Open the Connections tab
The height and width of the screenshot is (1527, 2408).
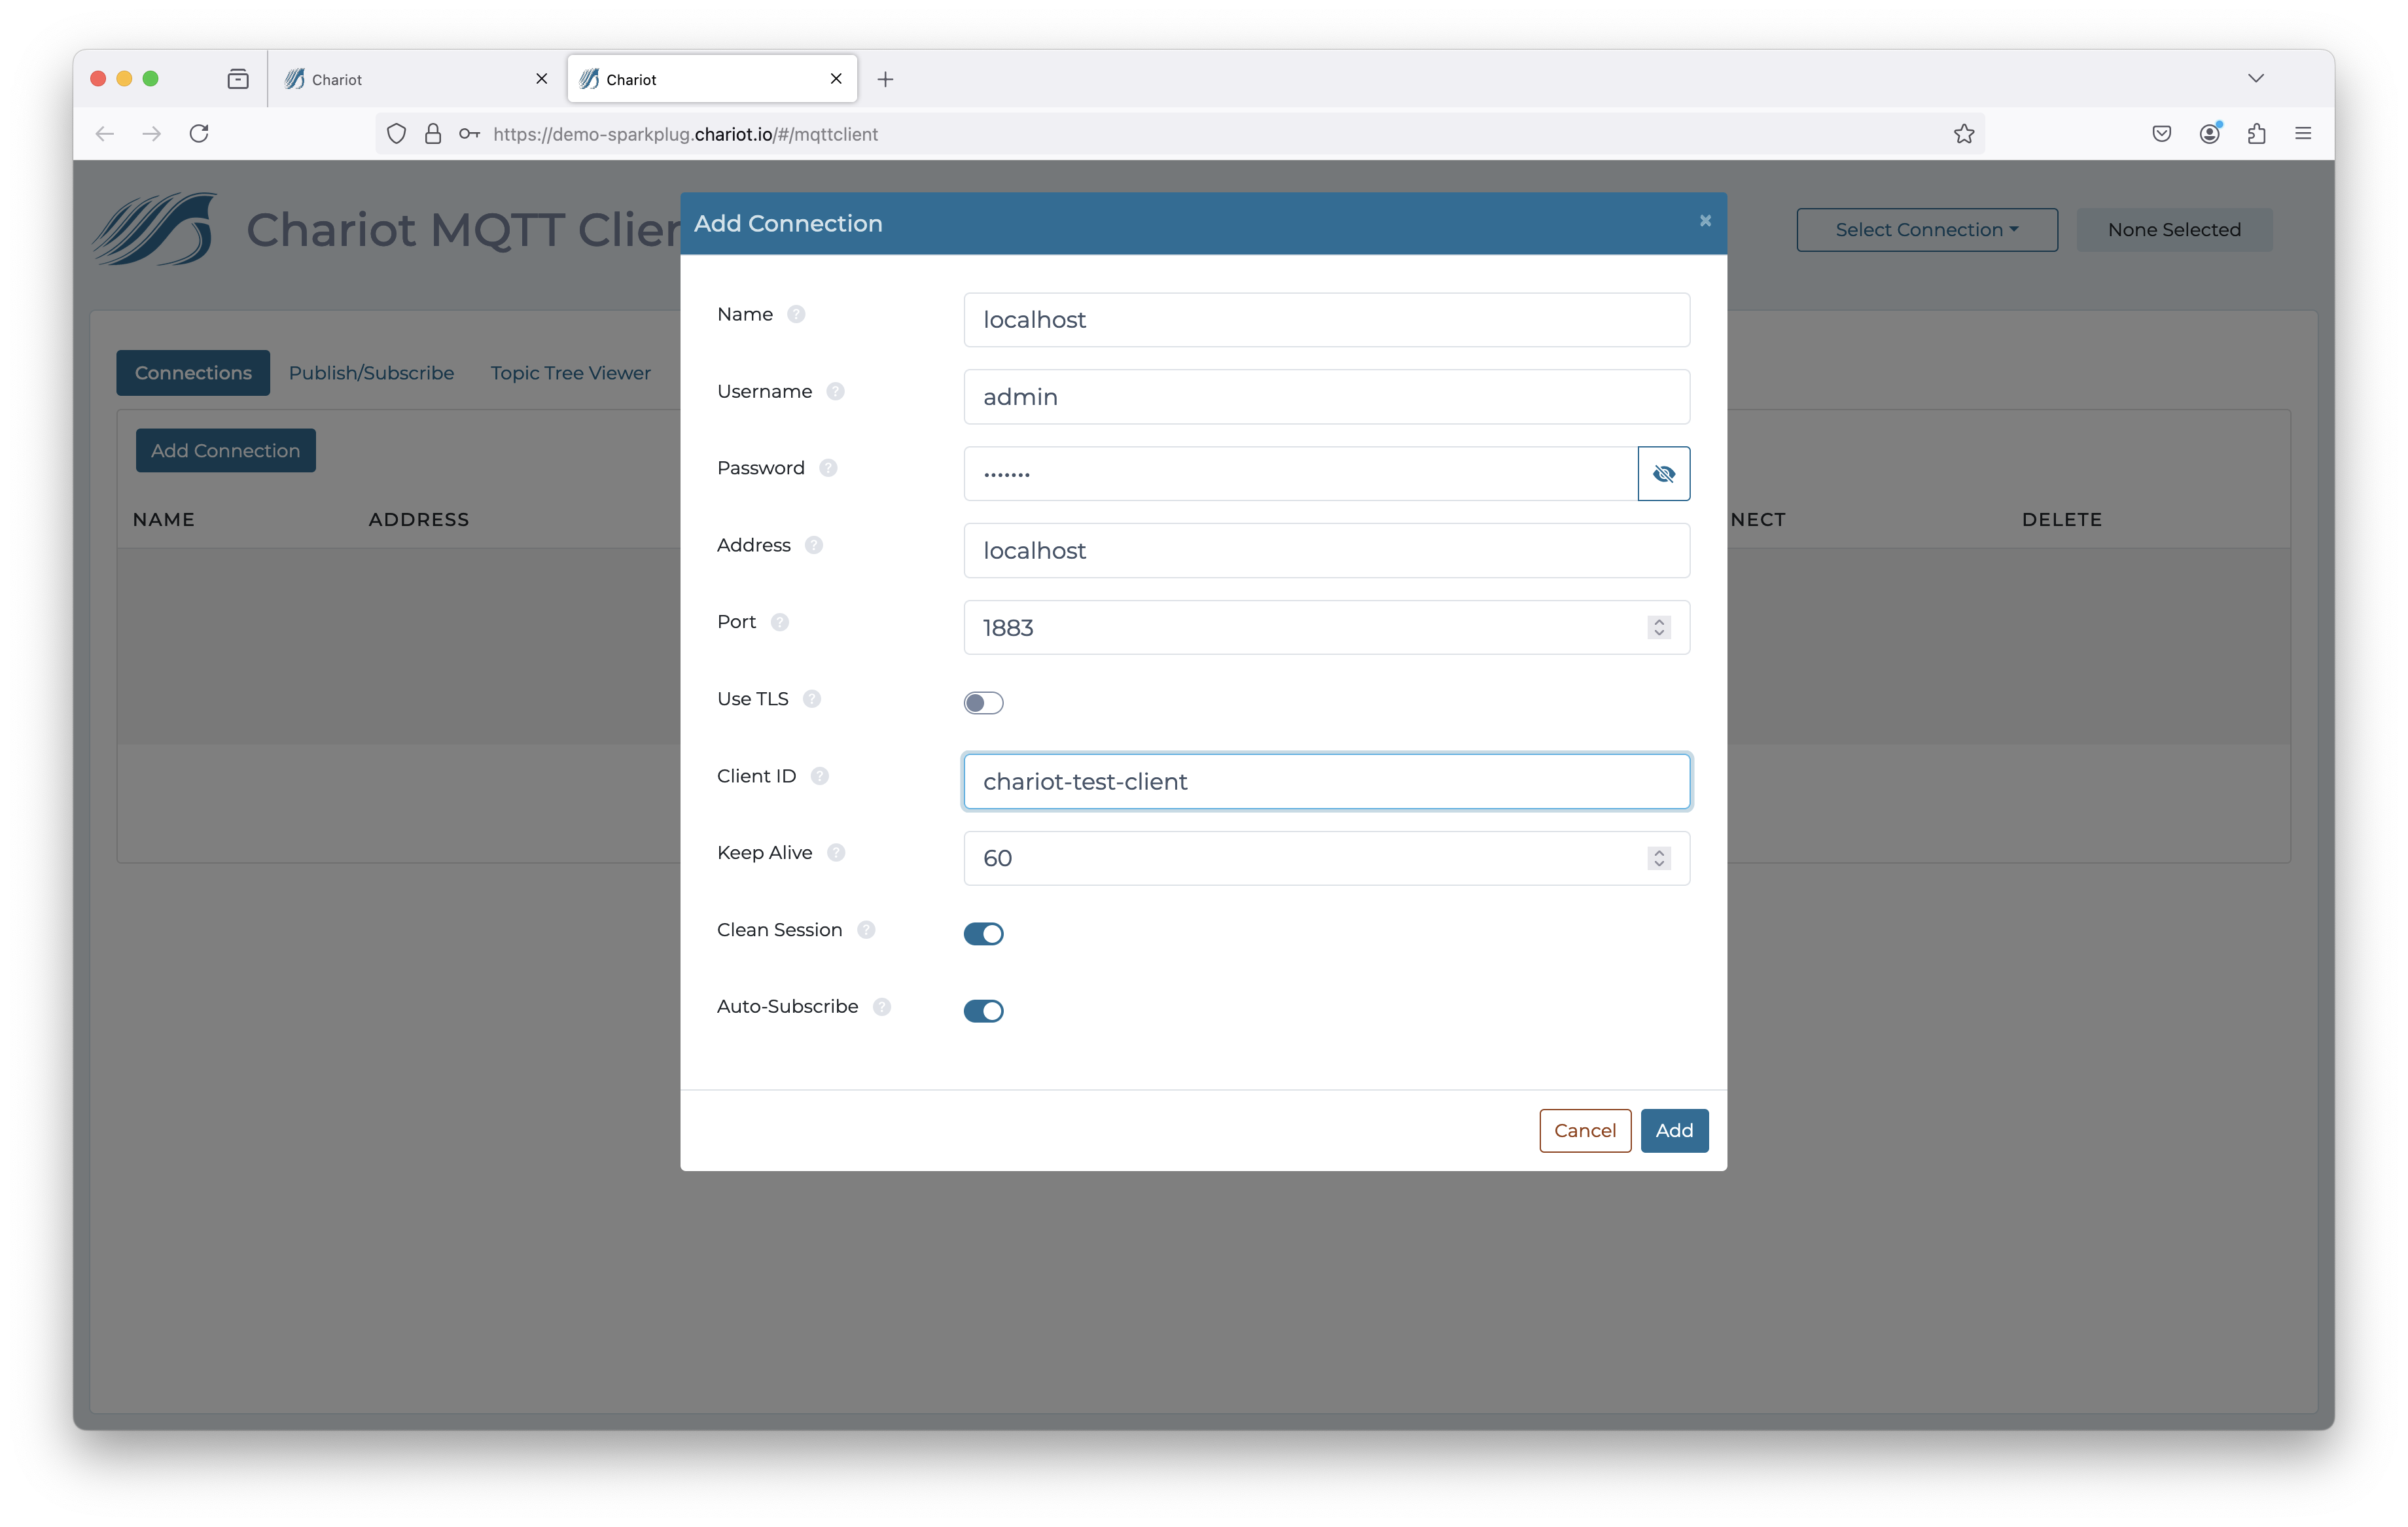(193, 372)
